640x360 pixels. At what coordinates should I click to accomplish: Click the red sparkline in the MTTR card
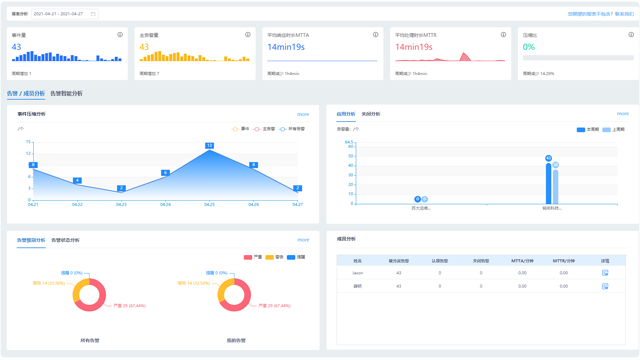(450, 57)
